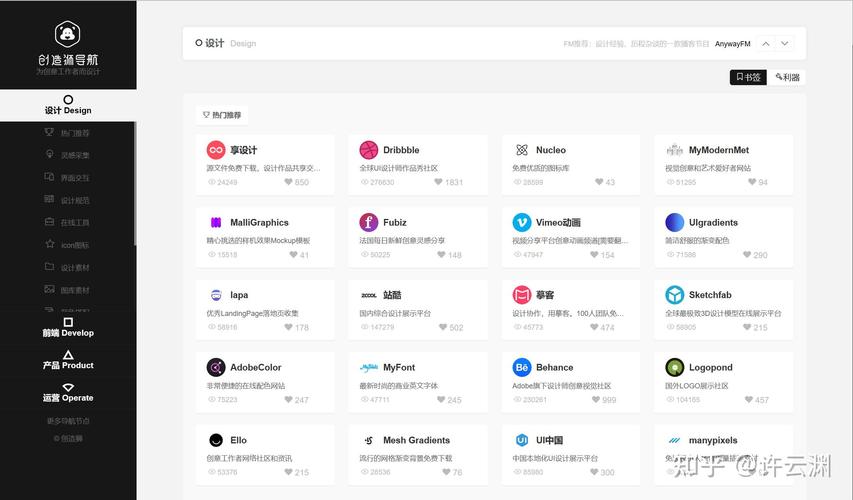Click the UI中国 shield icon
Screen dimensions: 853x500
pos(522,440)
